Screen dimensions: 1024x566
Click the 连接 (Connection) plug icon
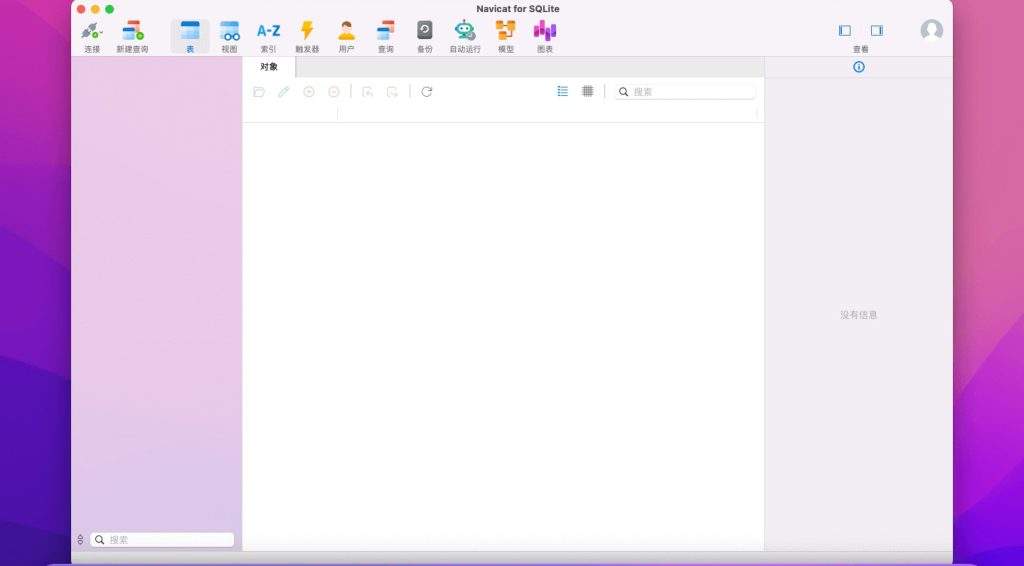coord(91,31)
